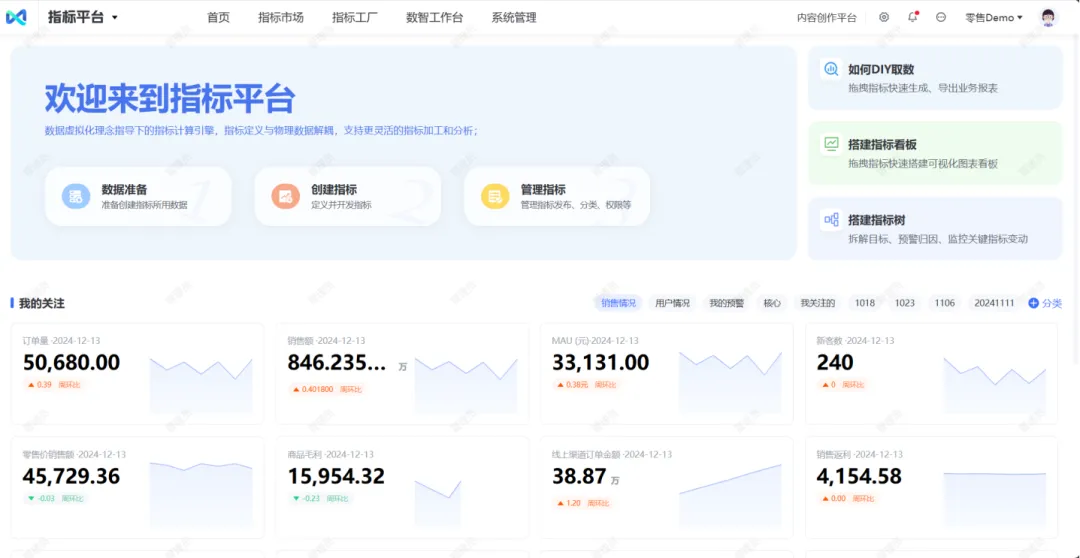Click the 38.87 万 value
Screen dimensions: 1080x558
[x=585, y=476]
